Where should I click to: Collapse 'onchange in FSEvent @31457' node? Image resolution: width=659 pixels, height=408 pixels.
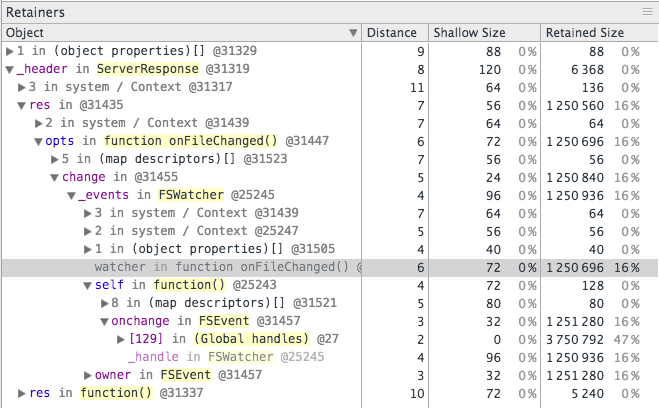coord(105,322)
